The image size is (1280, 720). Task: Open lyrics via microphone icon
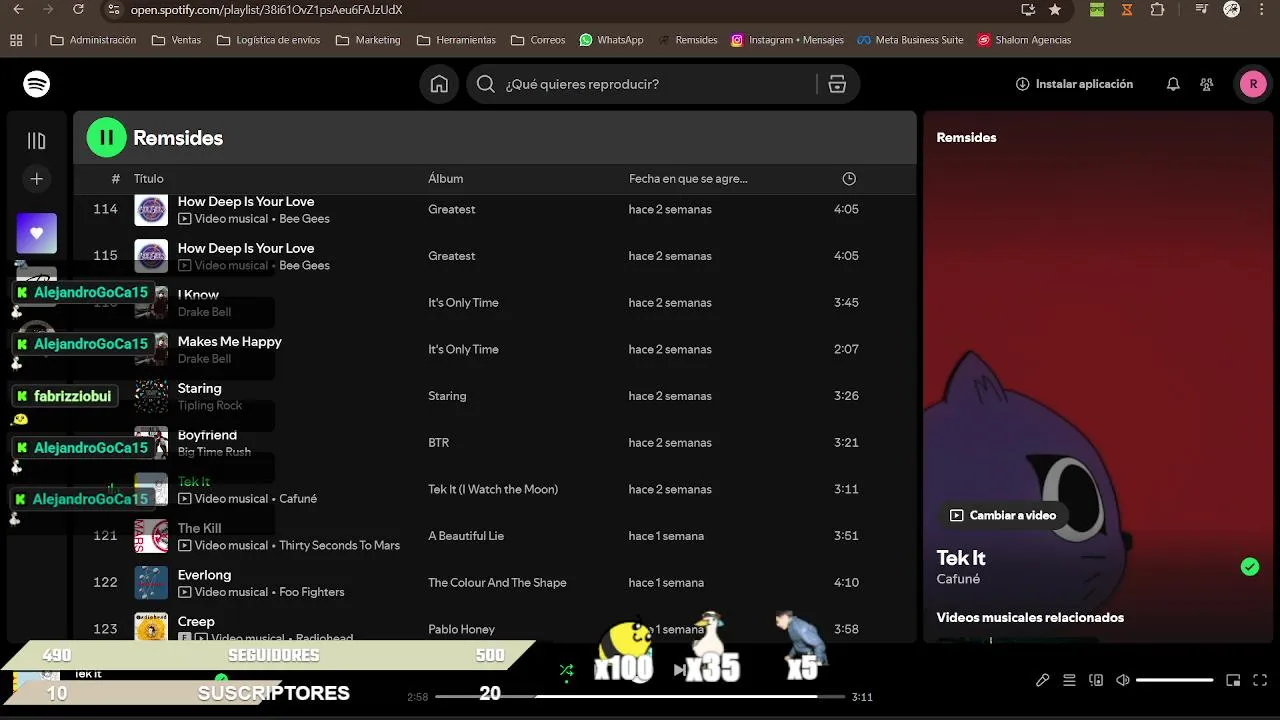1042,680
